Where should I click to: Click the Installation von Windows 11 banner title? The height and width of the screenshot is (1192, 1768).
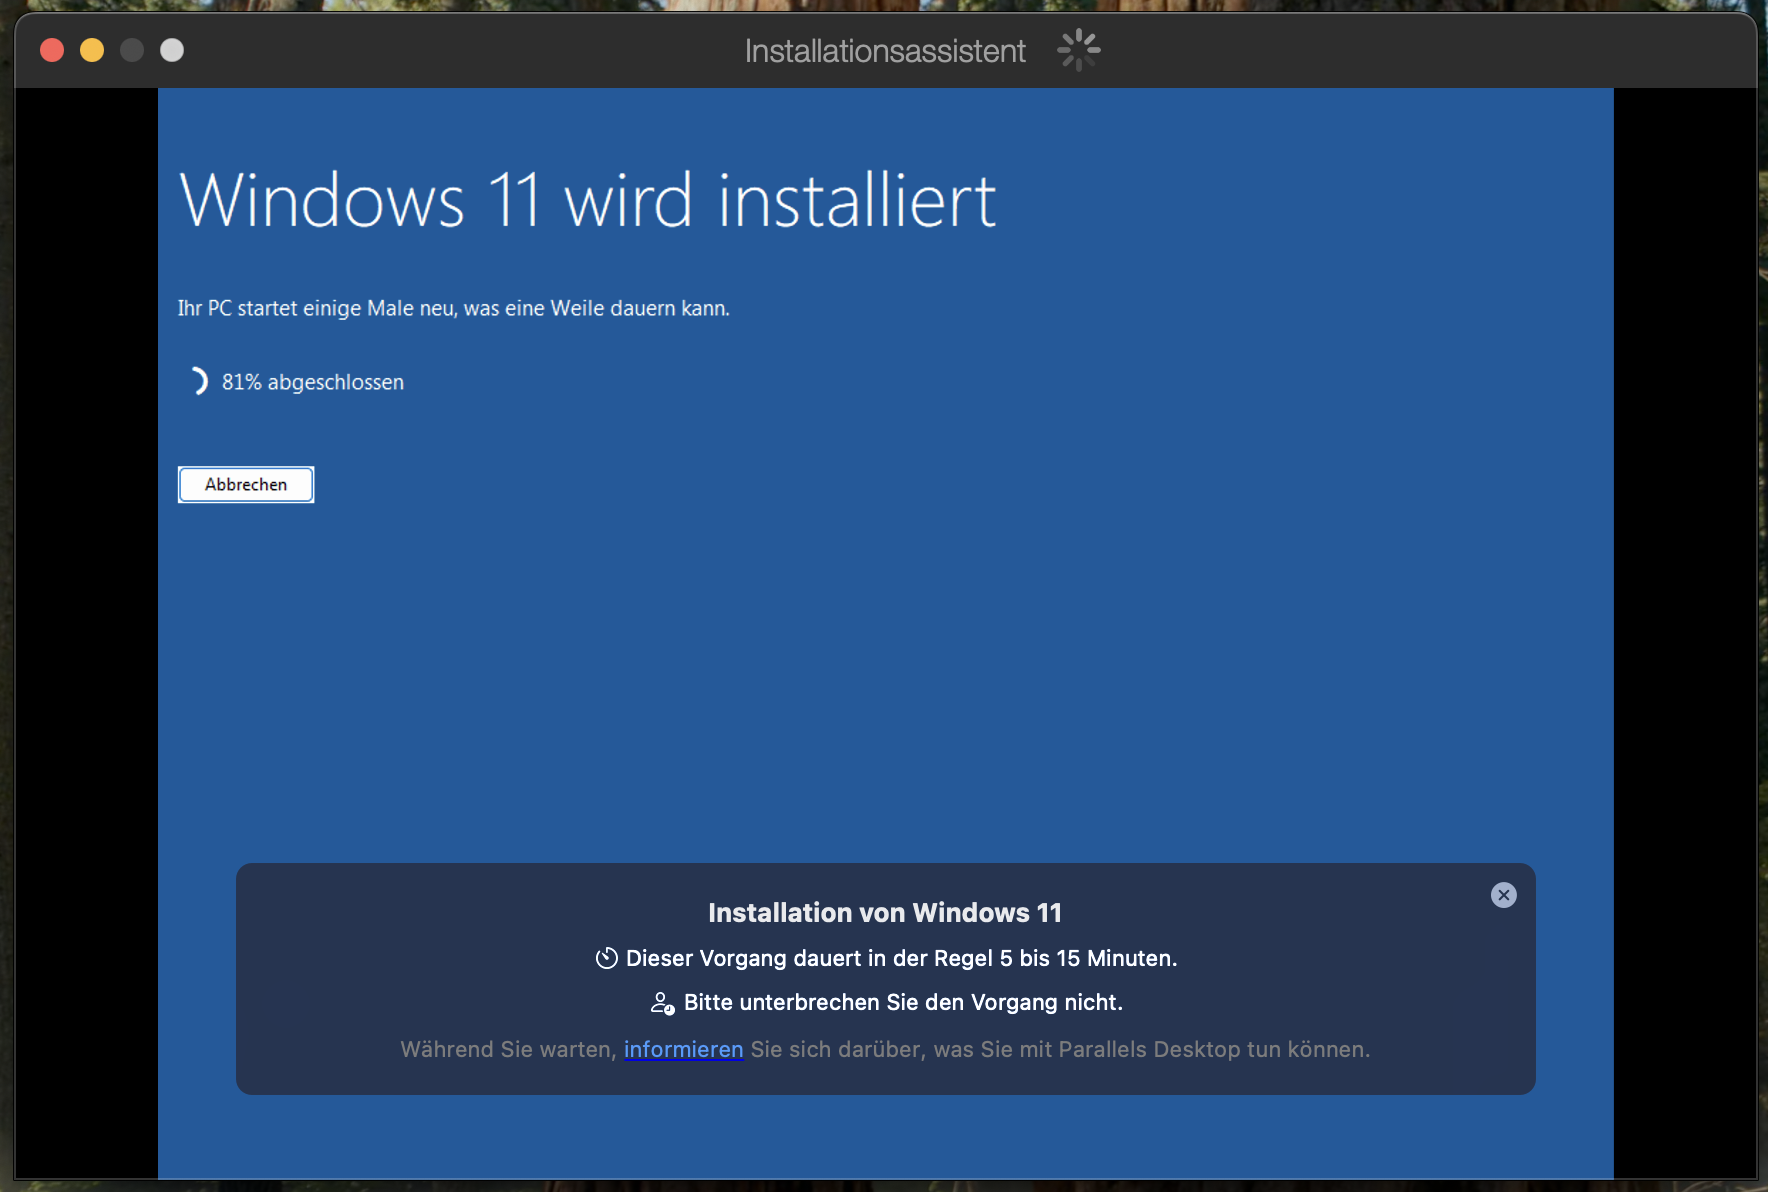click(884, 913)
